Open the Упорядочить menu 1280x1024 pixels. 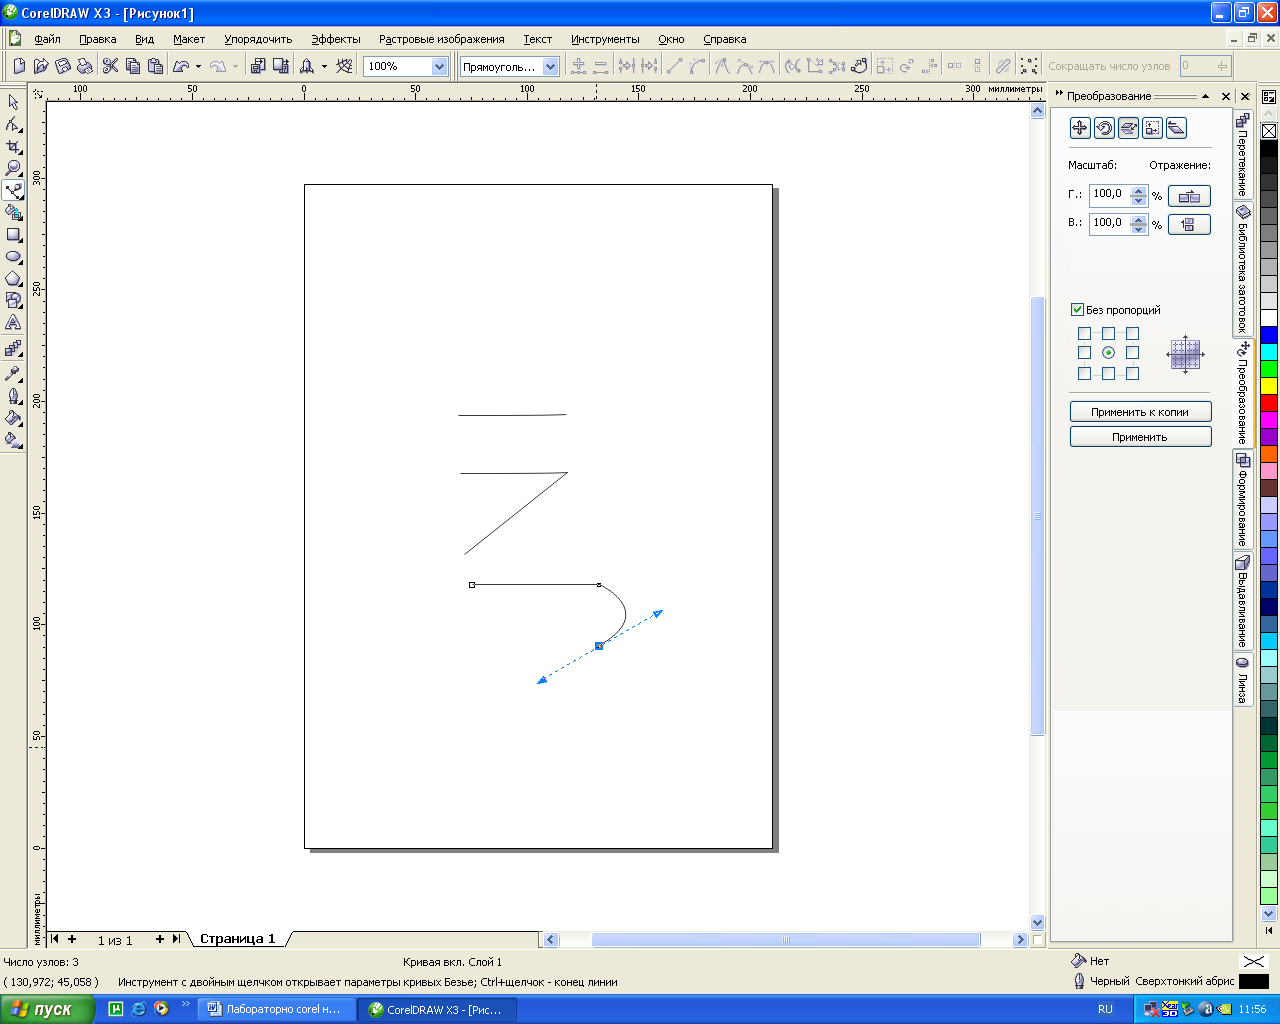(258, 39)
